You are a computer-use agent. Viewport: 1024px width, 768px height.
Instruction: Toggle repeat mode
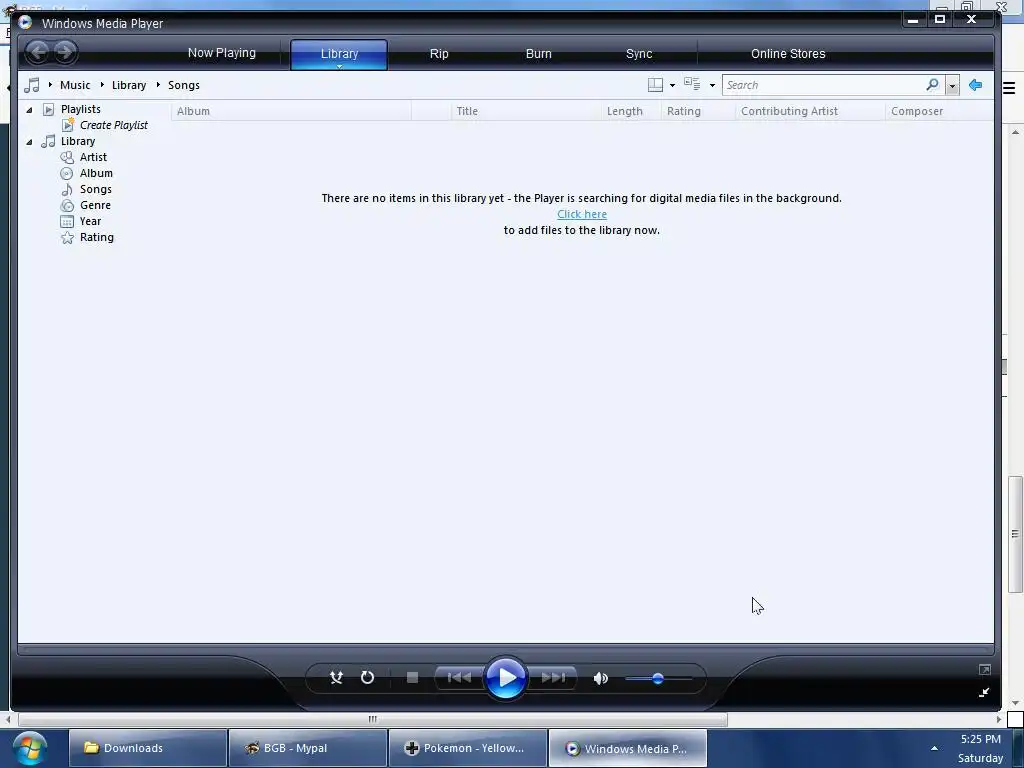click(x=368, y=678)
